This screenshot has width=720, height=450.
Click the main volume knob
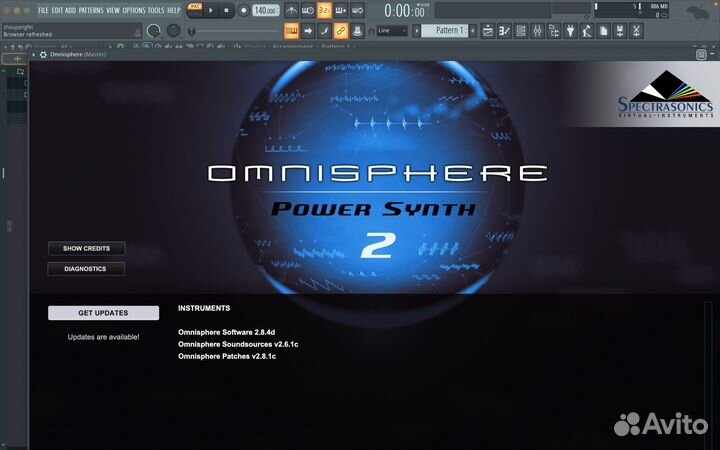coord(153,31)
